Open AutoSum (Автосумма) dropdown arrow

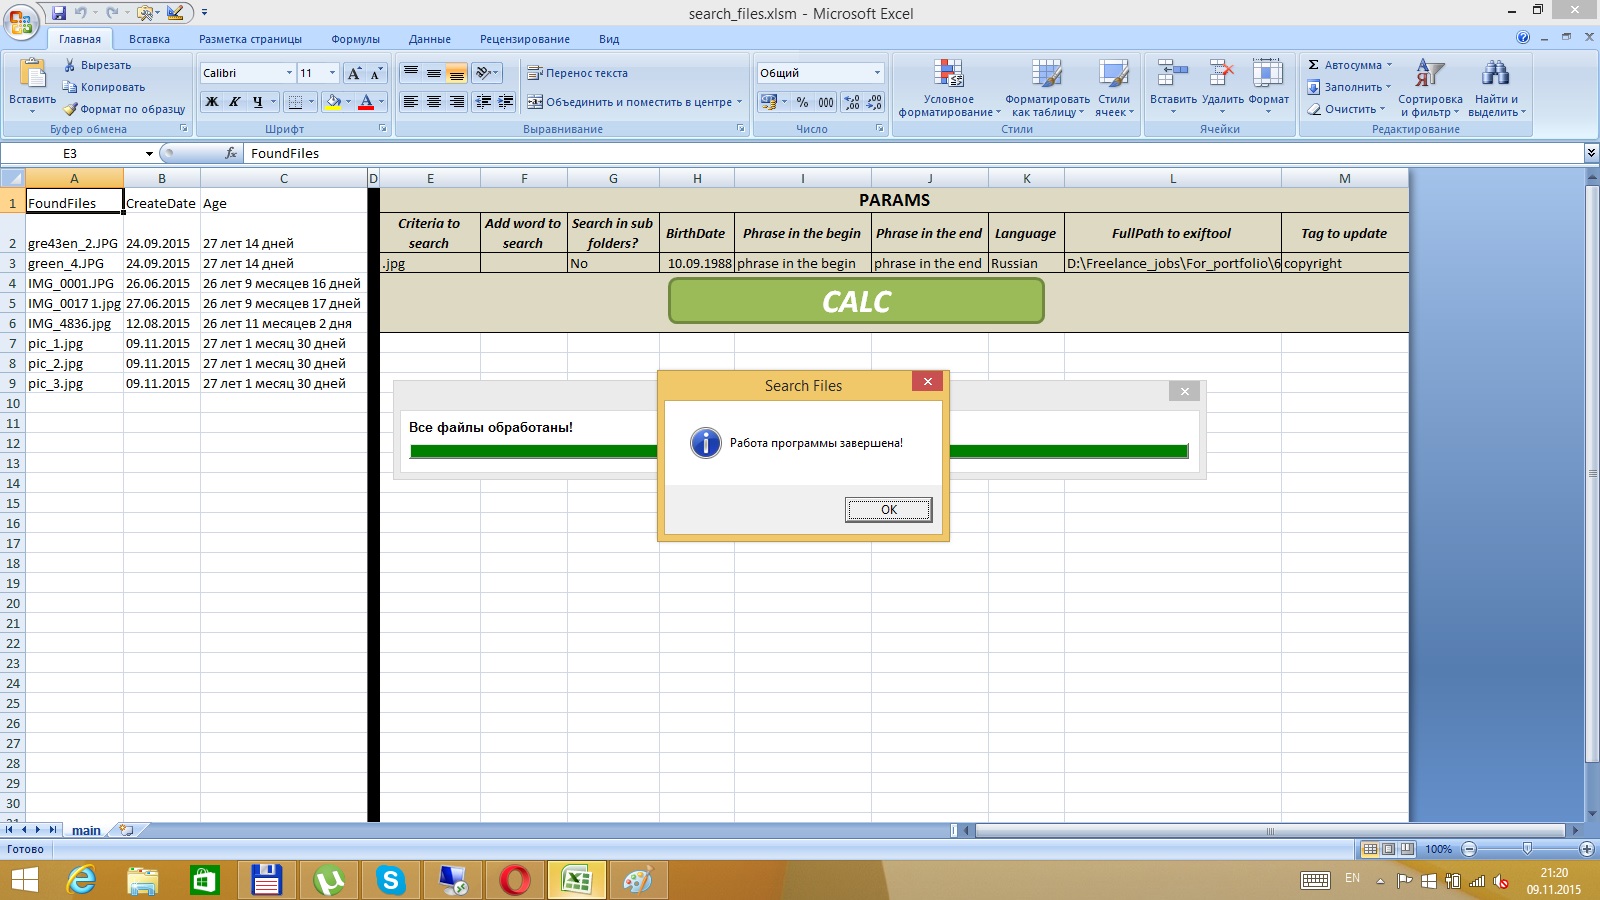tap(1389, 65)
